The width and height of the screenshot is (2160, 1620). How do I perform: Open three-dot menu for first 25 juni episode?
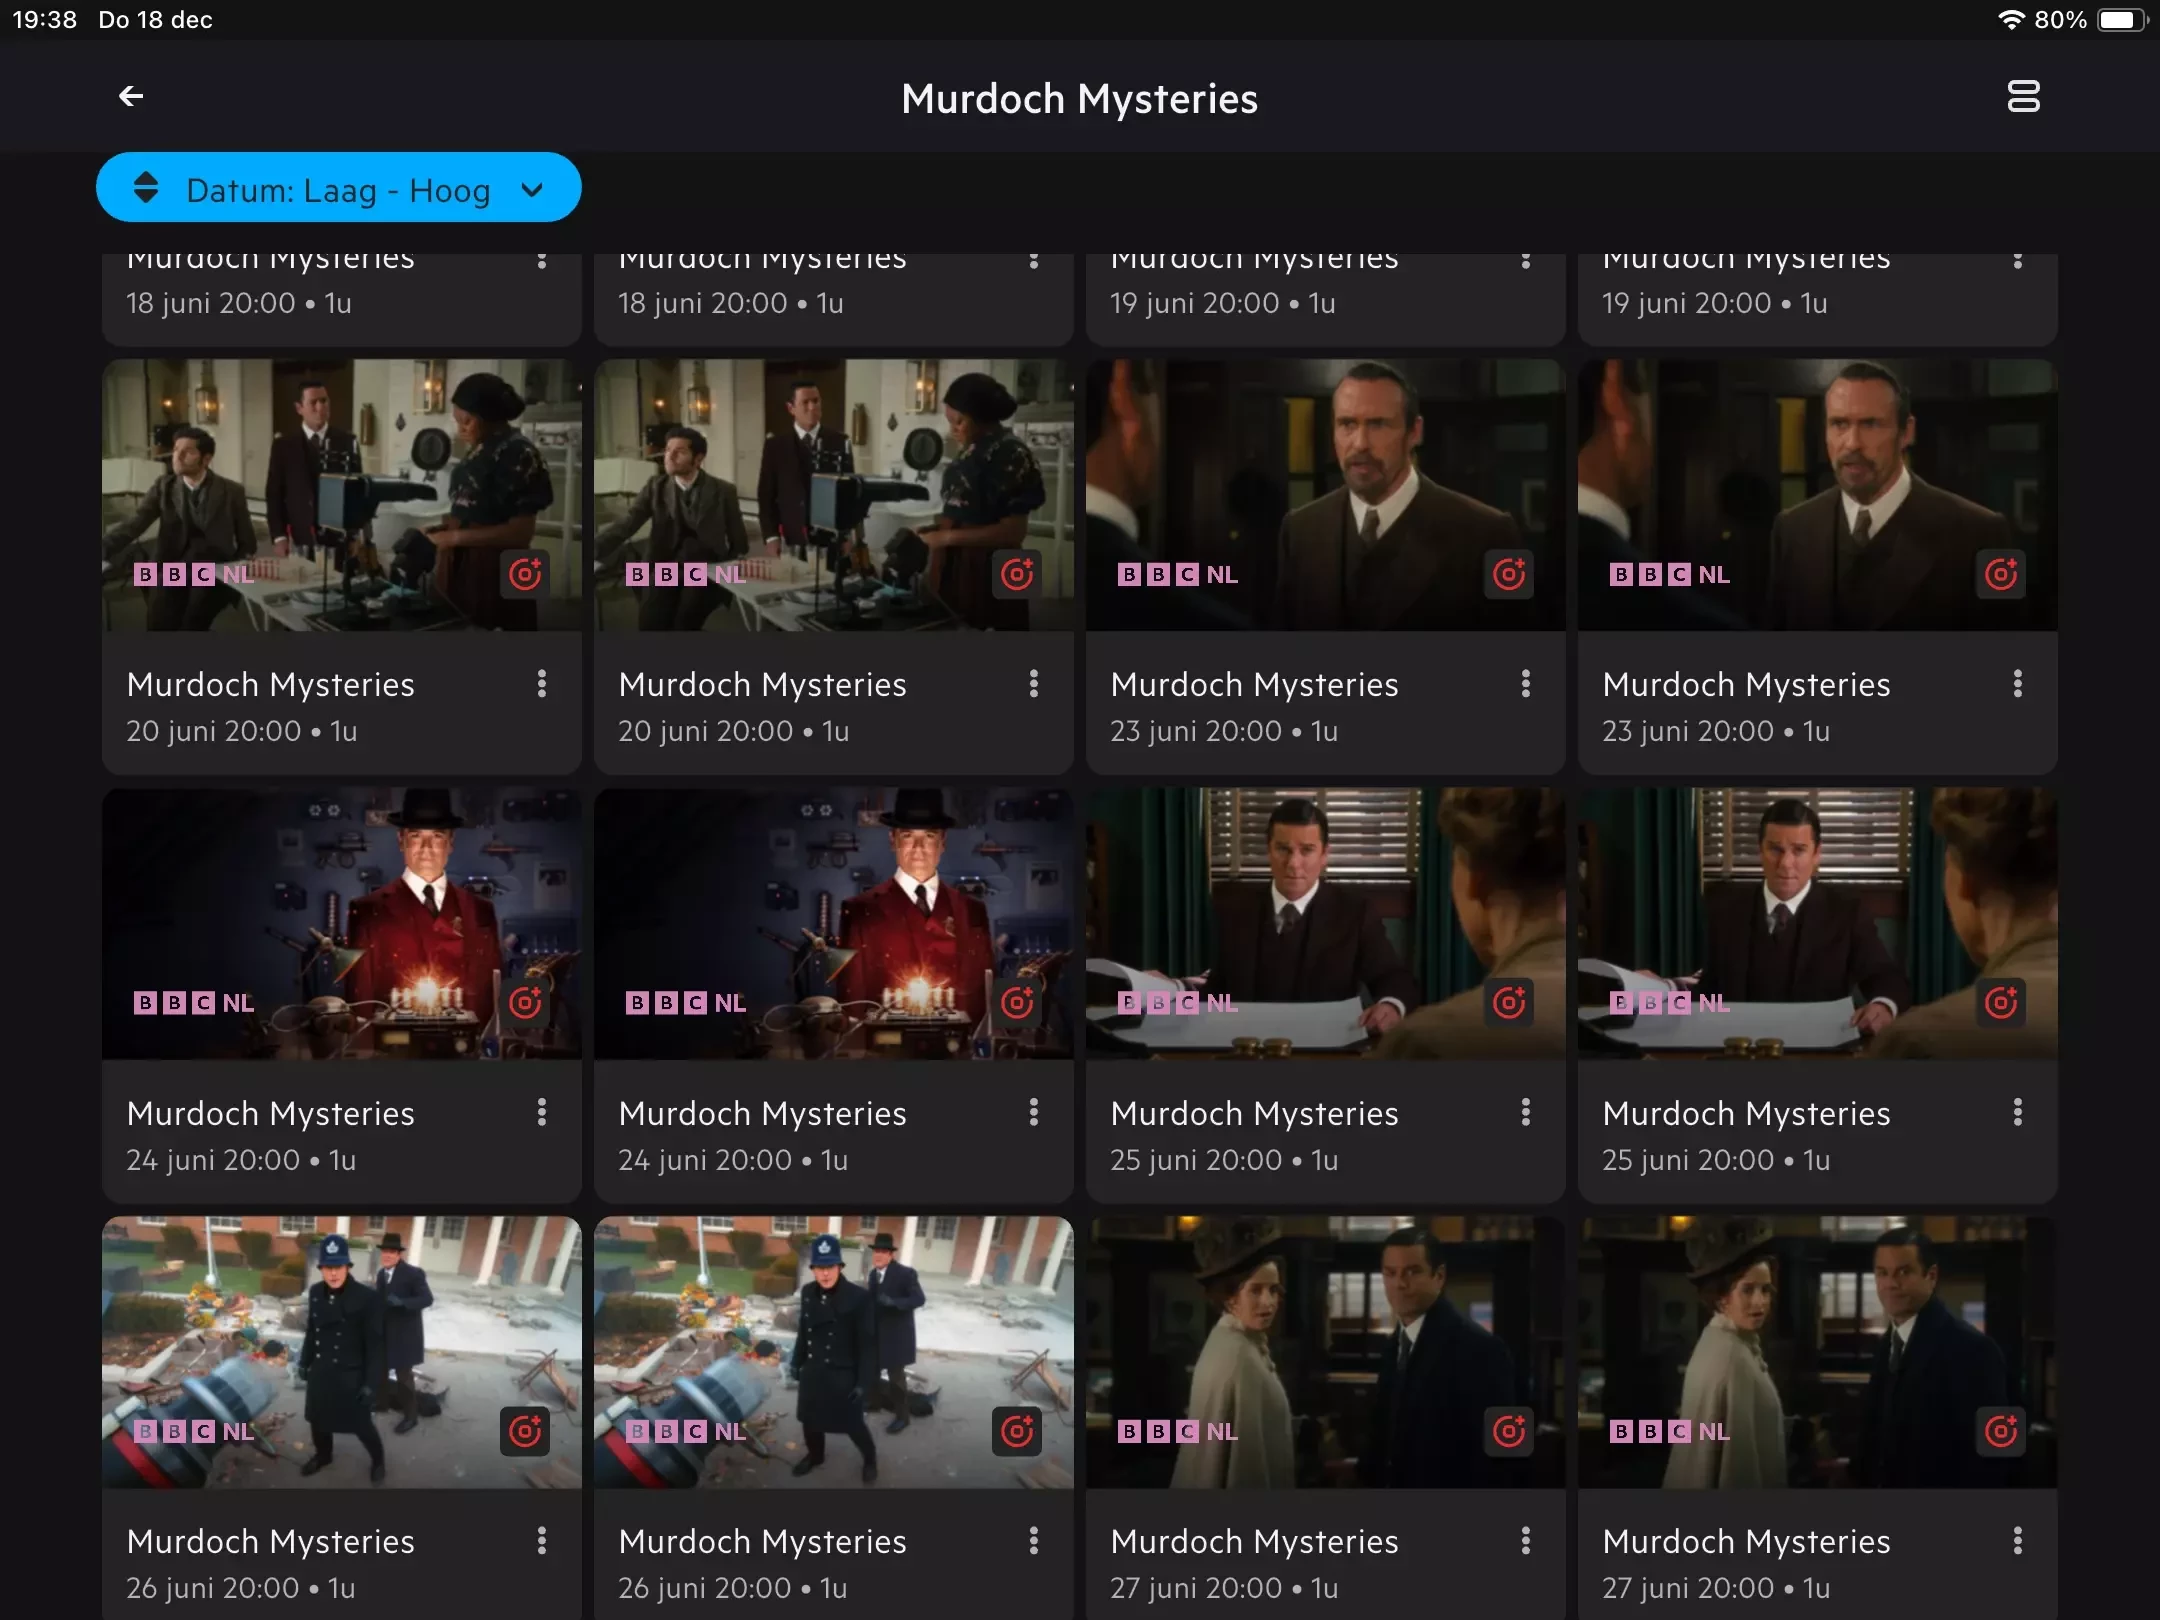point(1525,1112)
